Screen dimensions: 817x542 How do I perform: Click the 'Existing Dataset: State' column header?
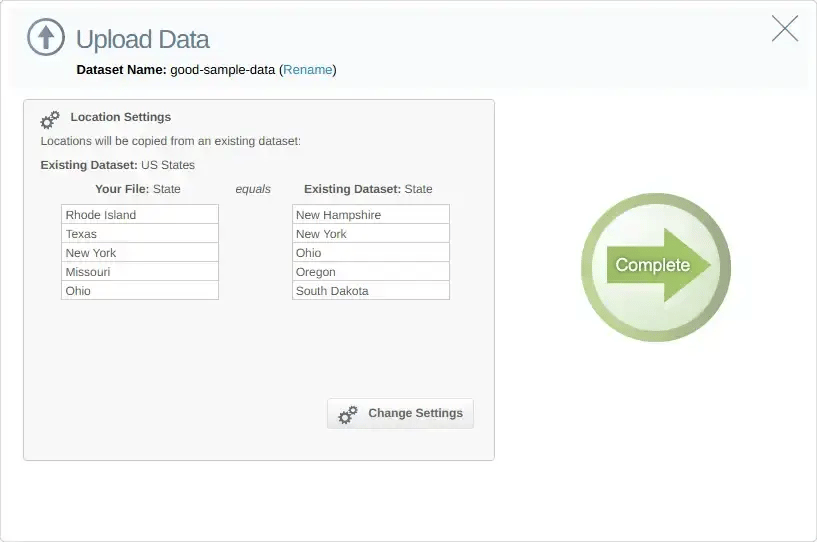pos(368,189)
